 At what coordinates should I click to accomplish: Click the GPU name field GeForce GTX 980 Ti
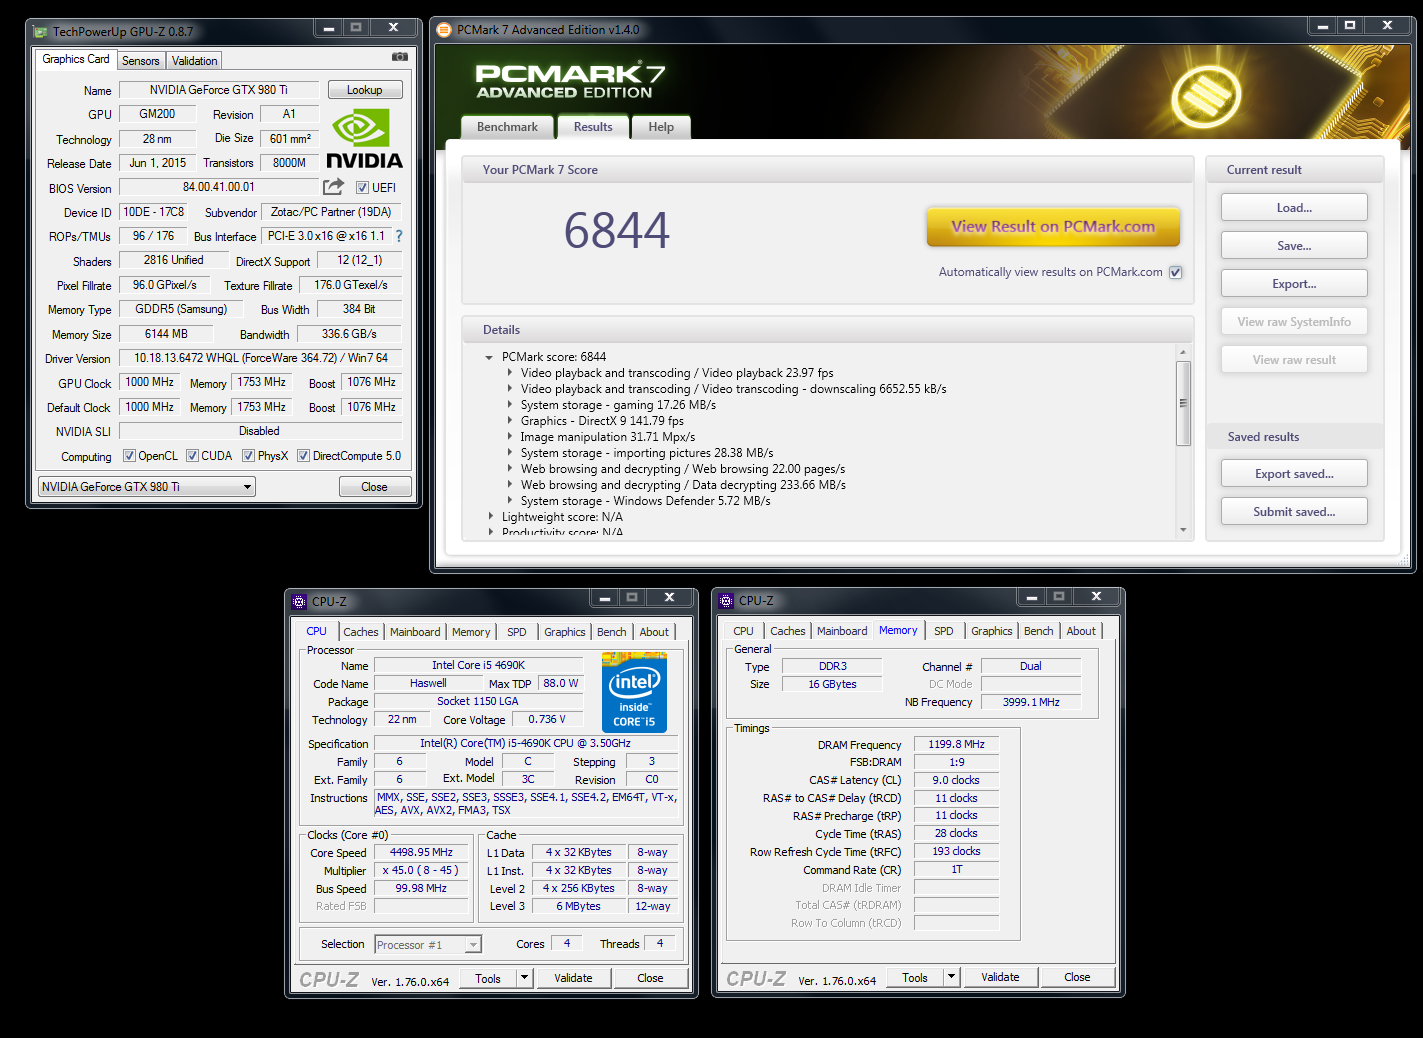(219, 90)
